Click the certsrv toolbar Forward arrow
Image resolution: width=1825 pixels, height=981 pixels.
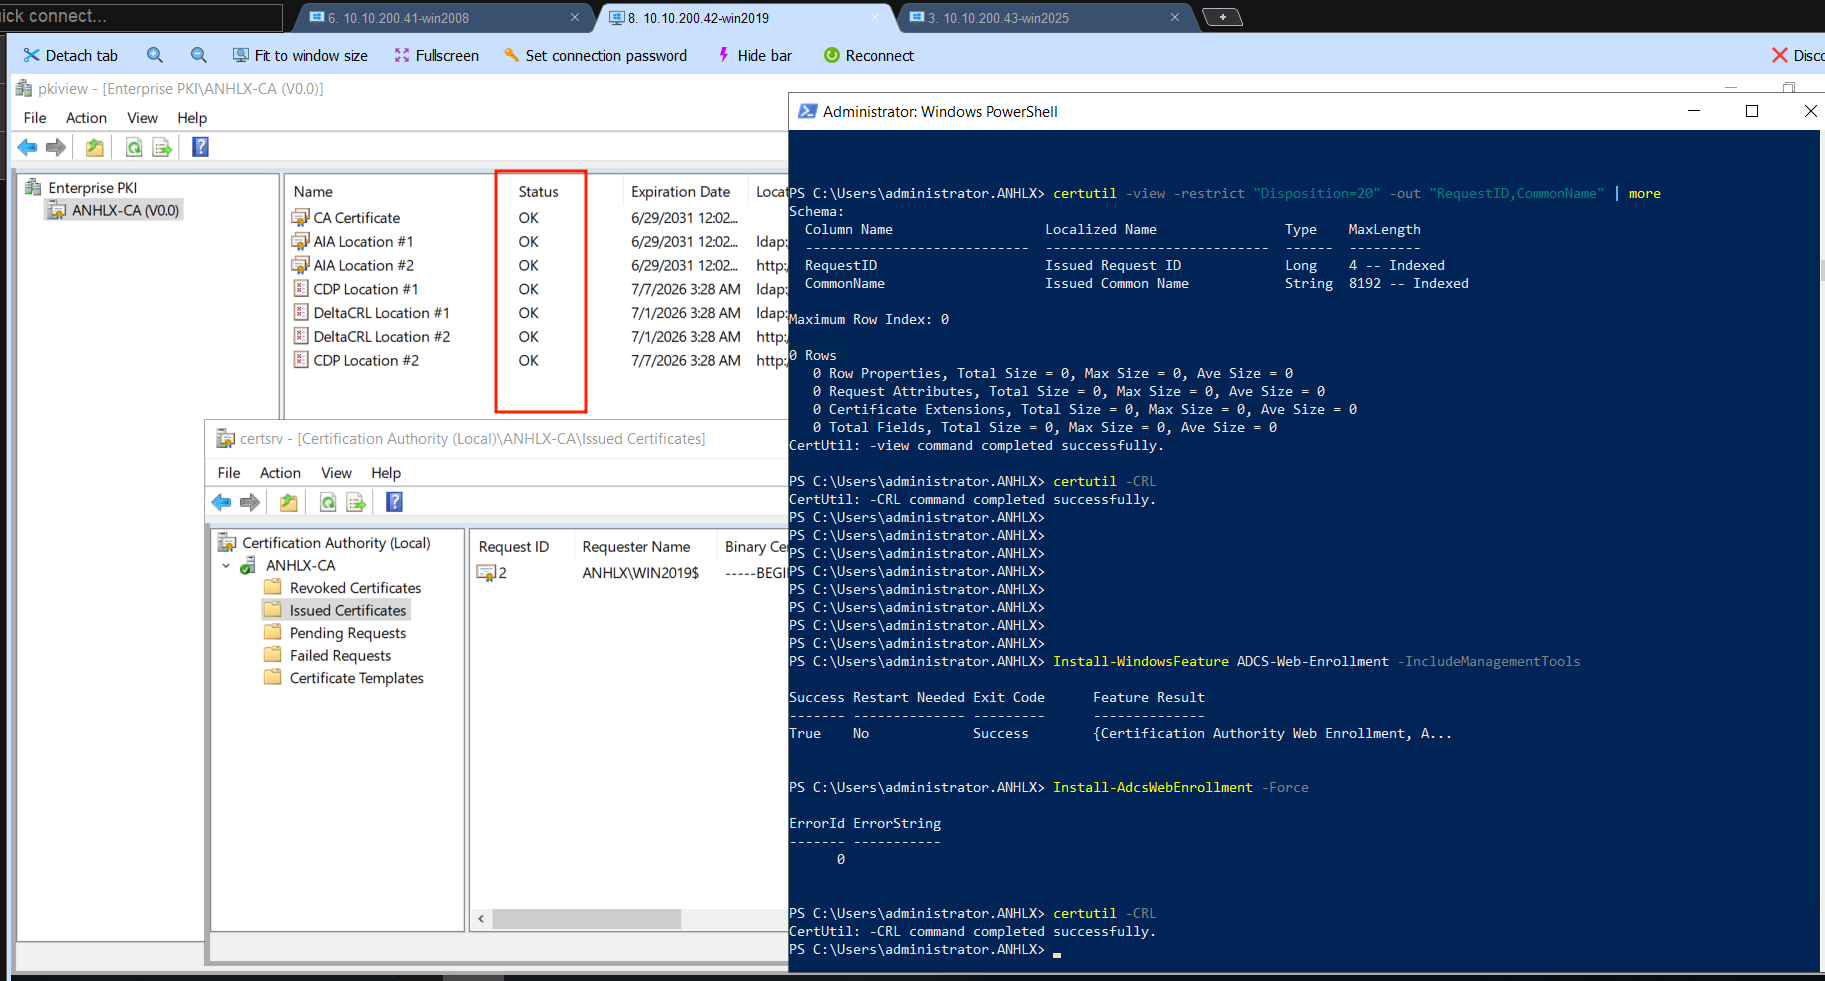250,502
